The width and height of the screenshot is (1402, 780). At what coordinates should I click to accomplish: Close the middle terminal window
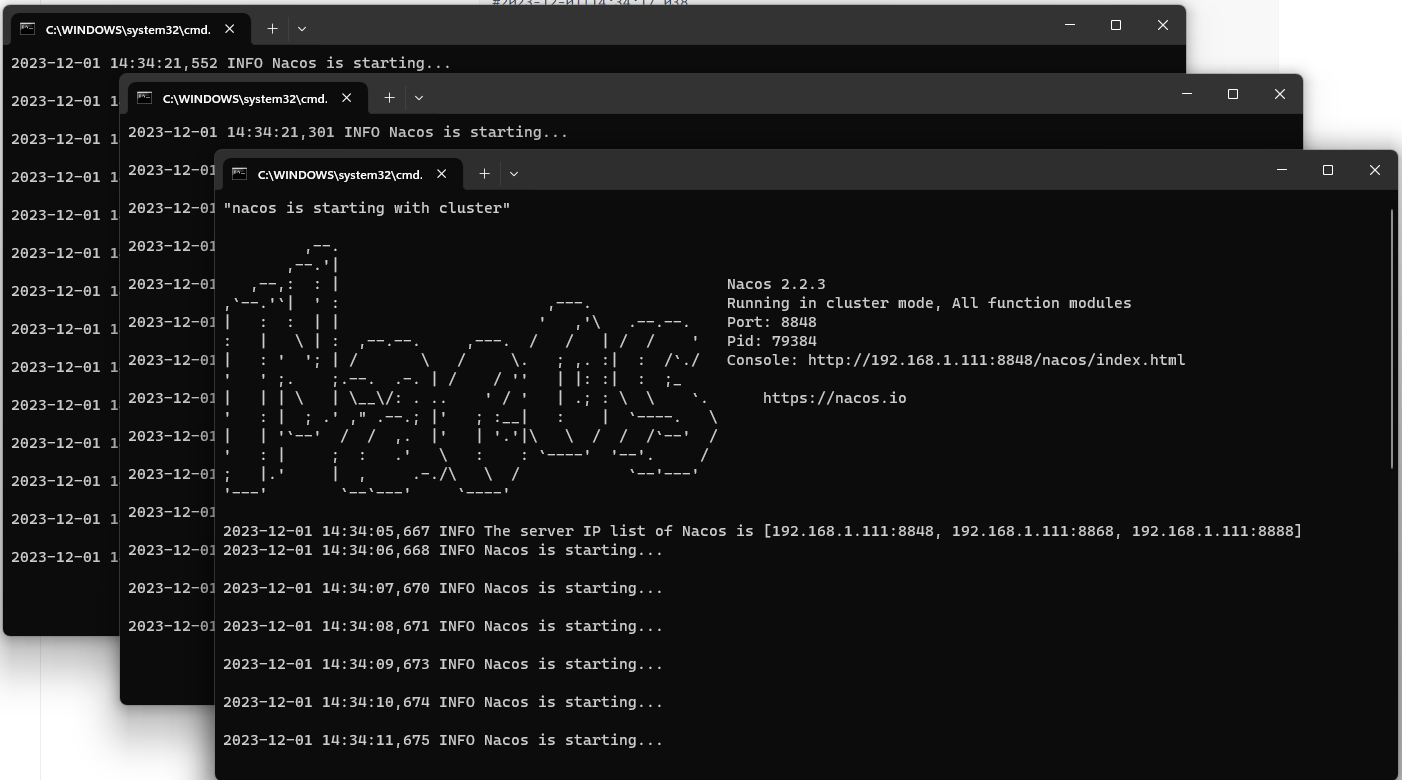(x=1279, y=94)
